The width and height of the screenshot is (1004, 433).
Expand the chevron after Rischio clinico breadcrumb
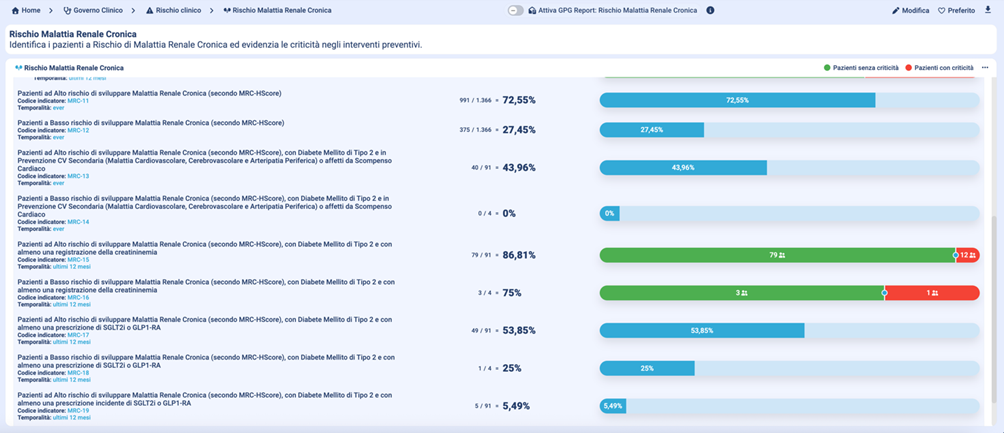click(210, 10)
